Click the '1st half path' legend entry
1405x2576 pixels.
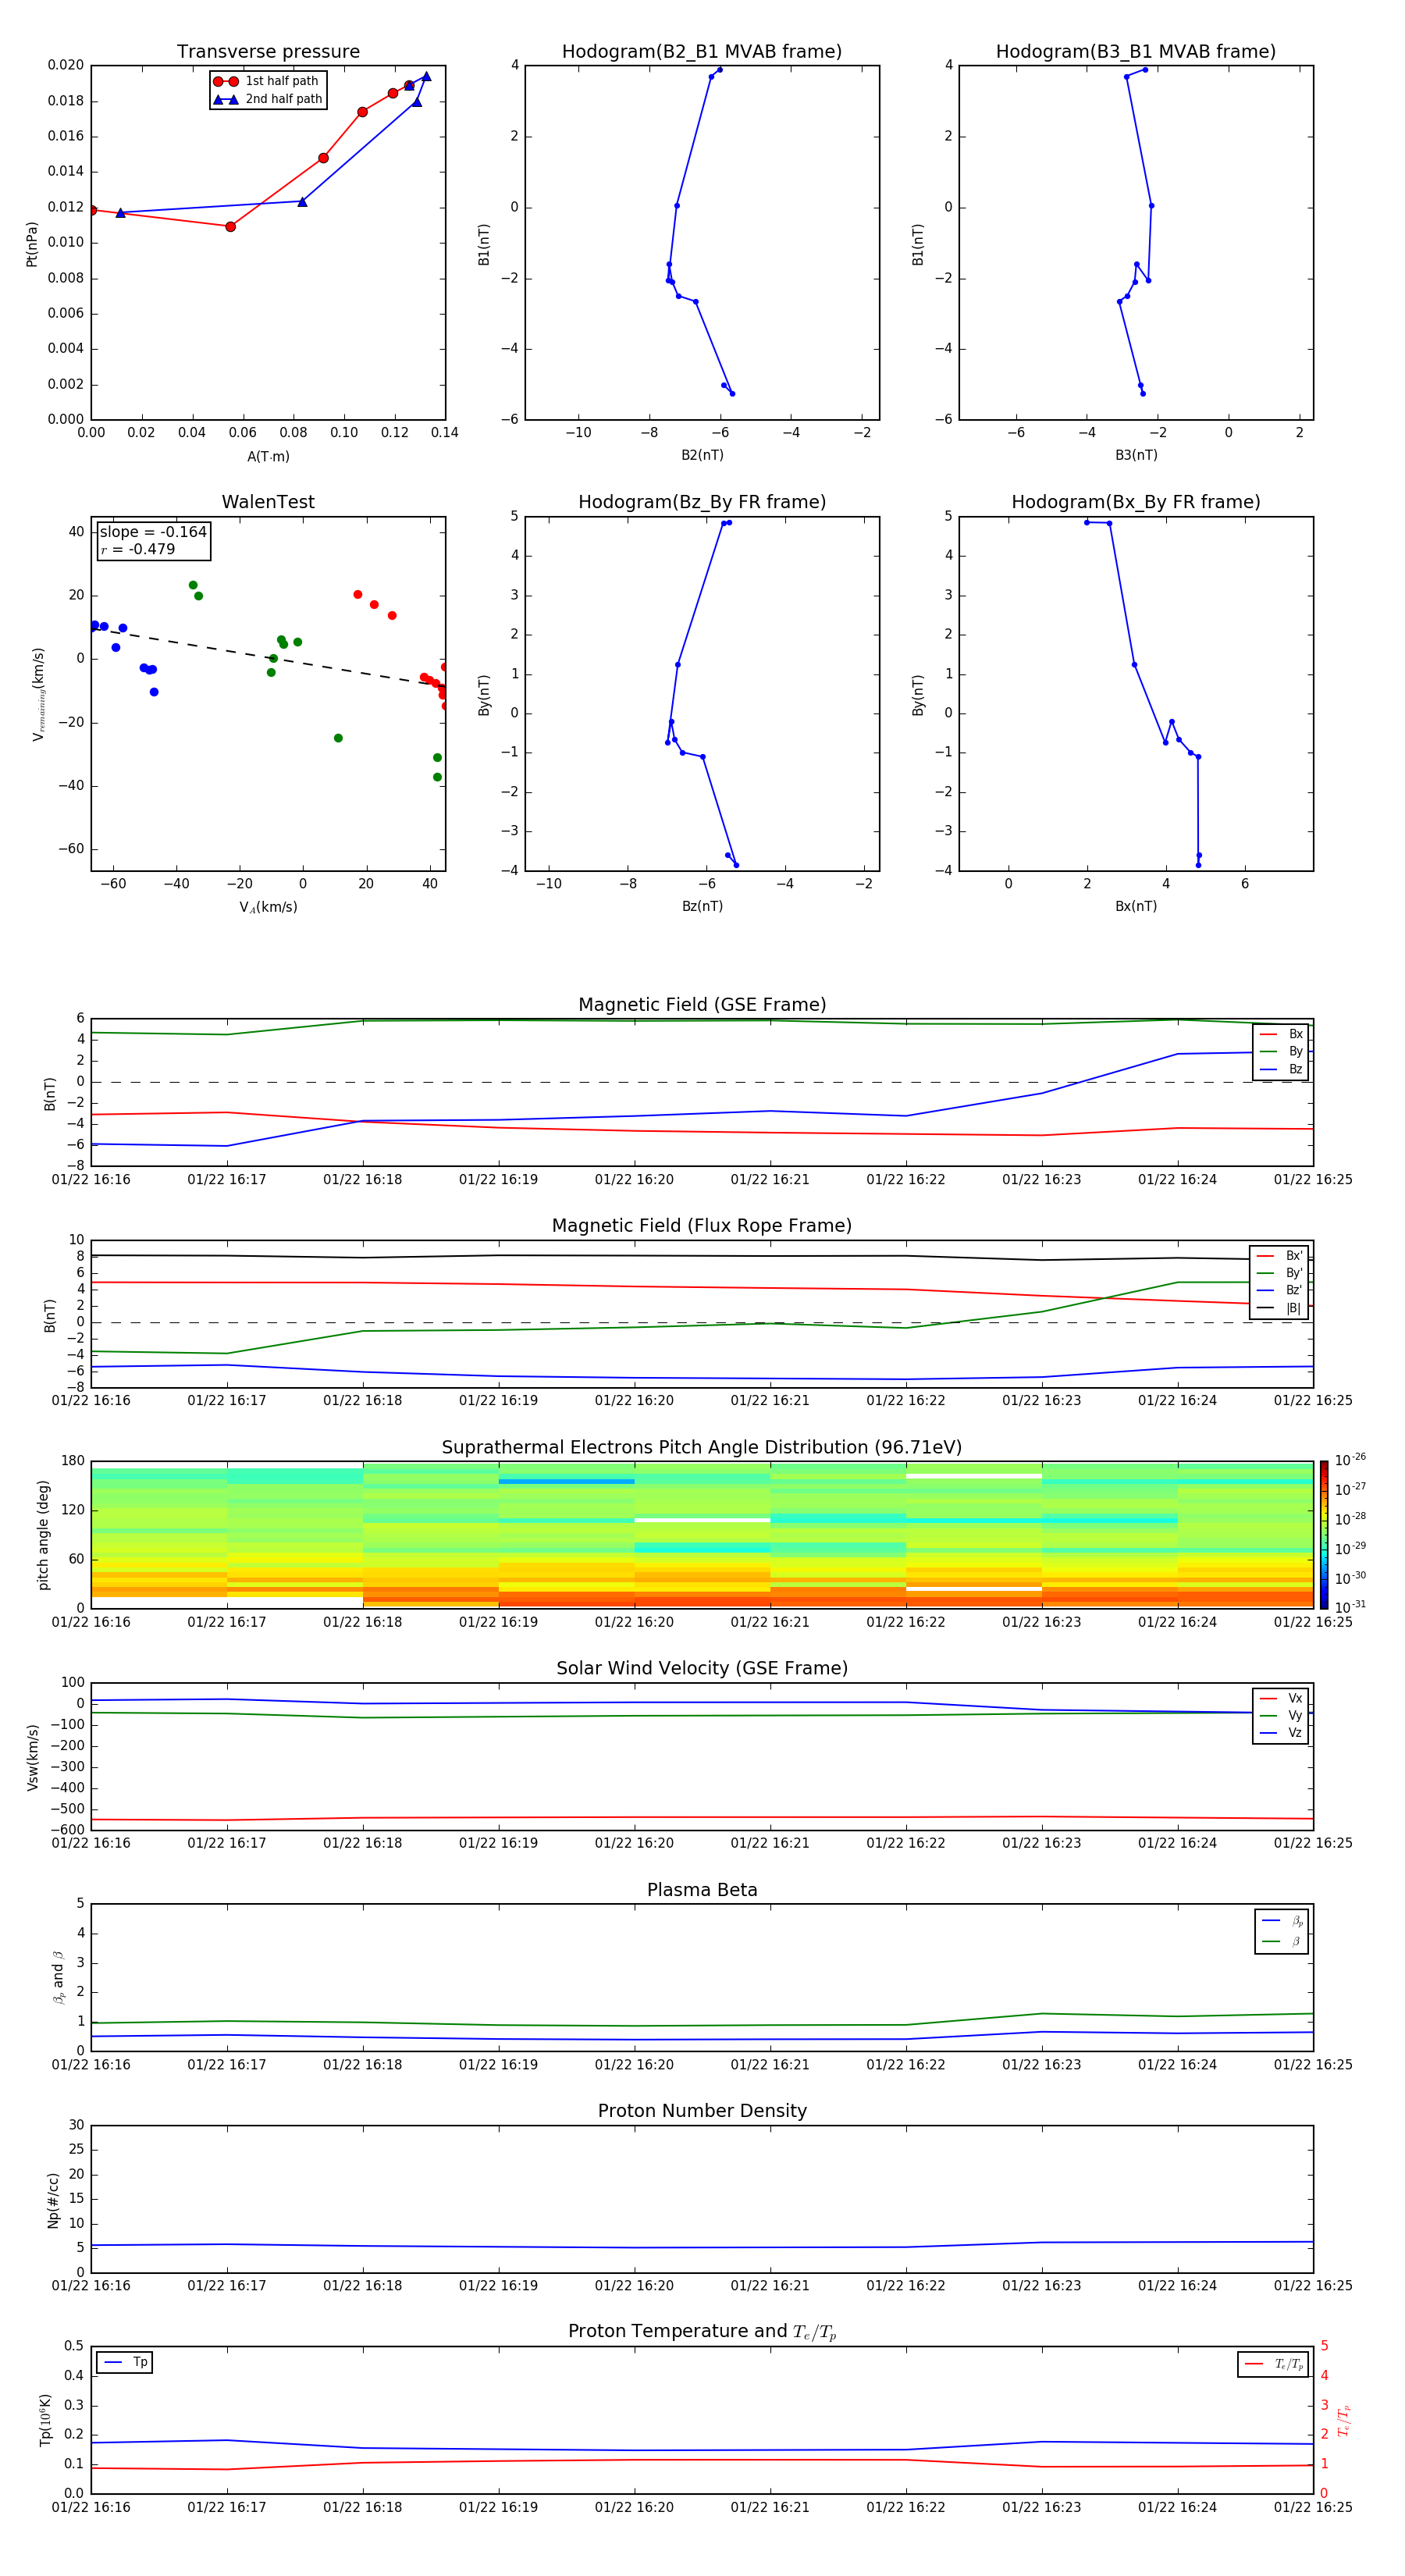pyautogui.click(x=267, y=81)
